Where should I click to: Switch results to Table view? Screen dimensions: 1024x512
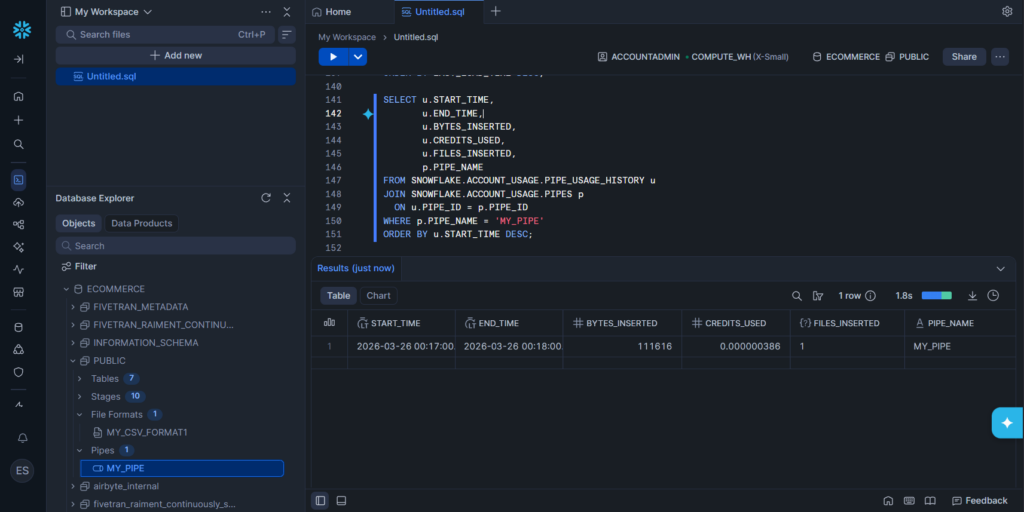click(338, 296)
